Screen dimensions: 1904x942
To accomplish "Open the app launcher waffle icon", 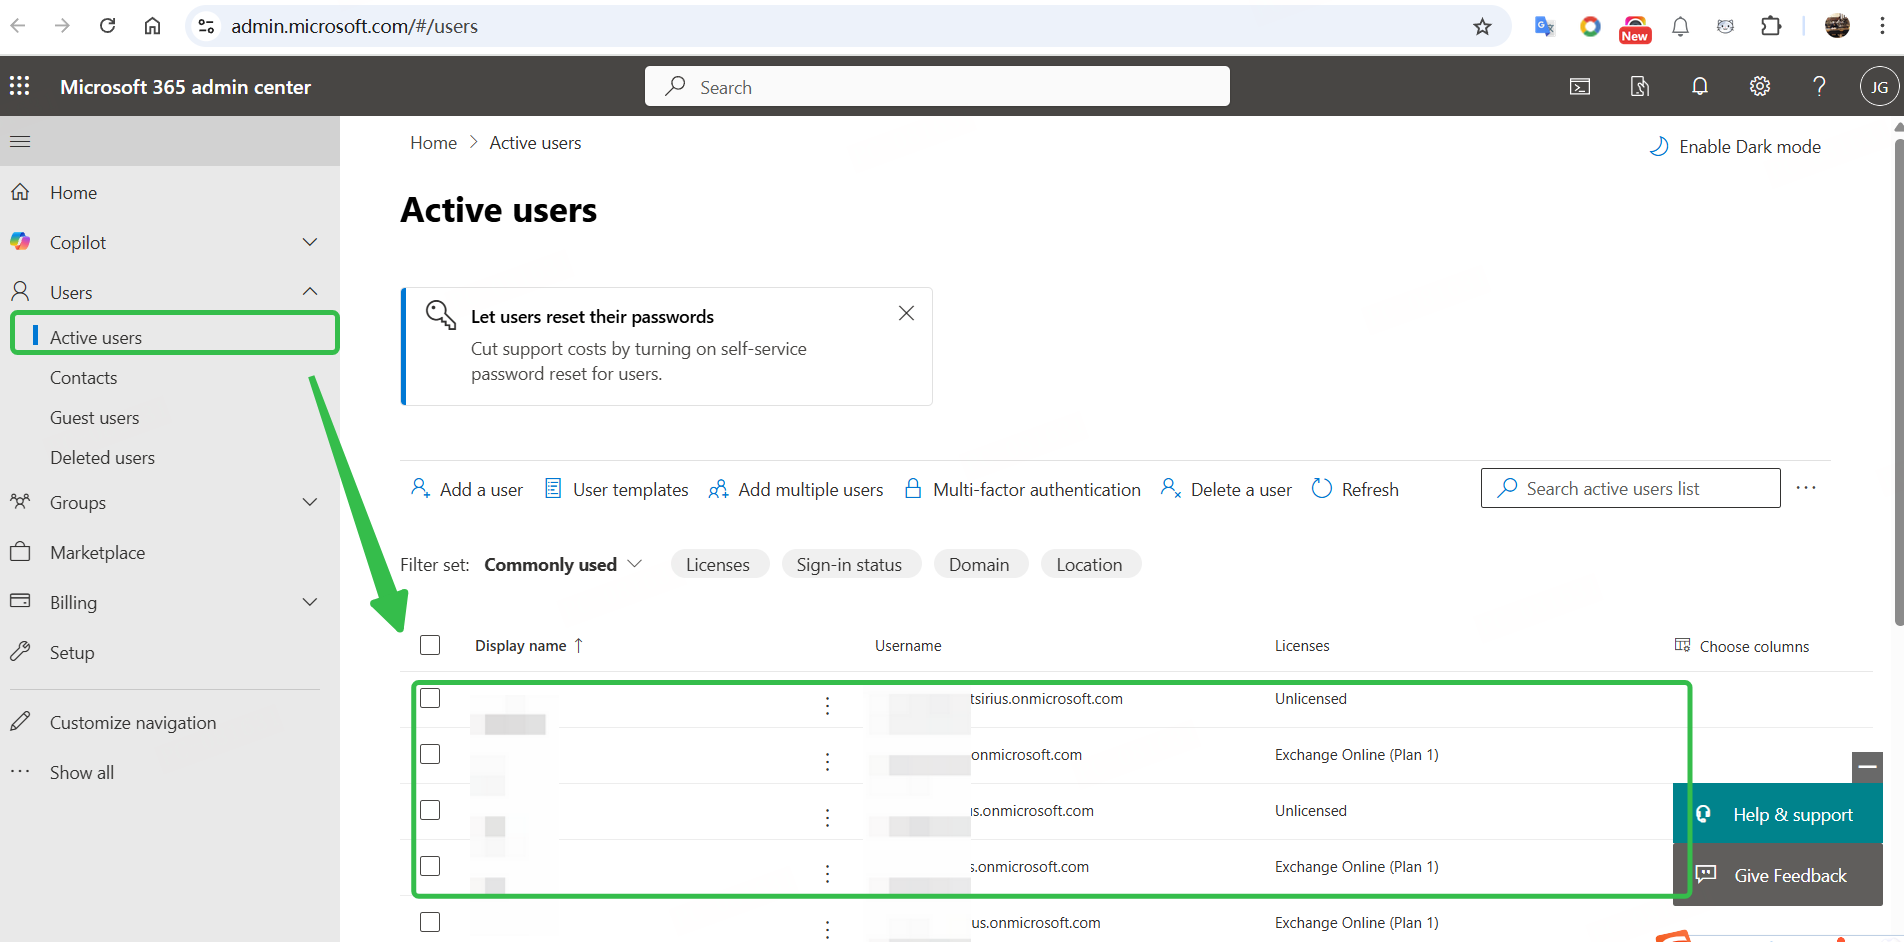I will click(20, 86).
